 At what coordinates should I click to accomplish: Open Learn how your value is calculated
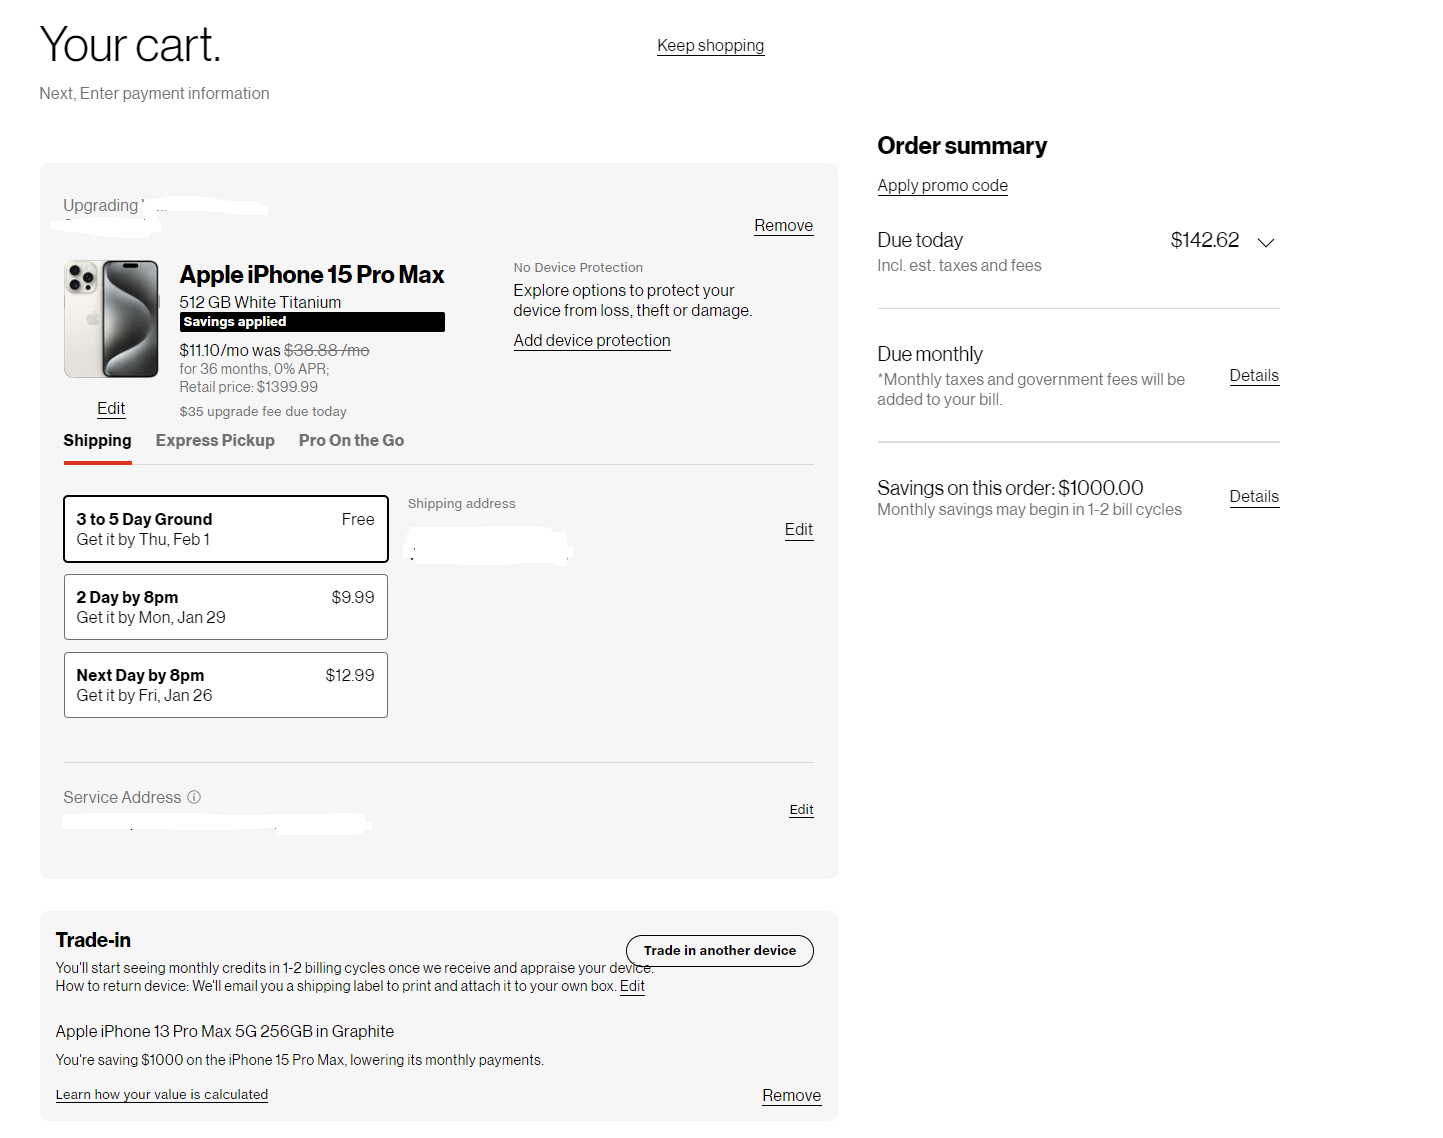click(x=162, y=1095)
